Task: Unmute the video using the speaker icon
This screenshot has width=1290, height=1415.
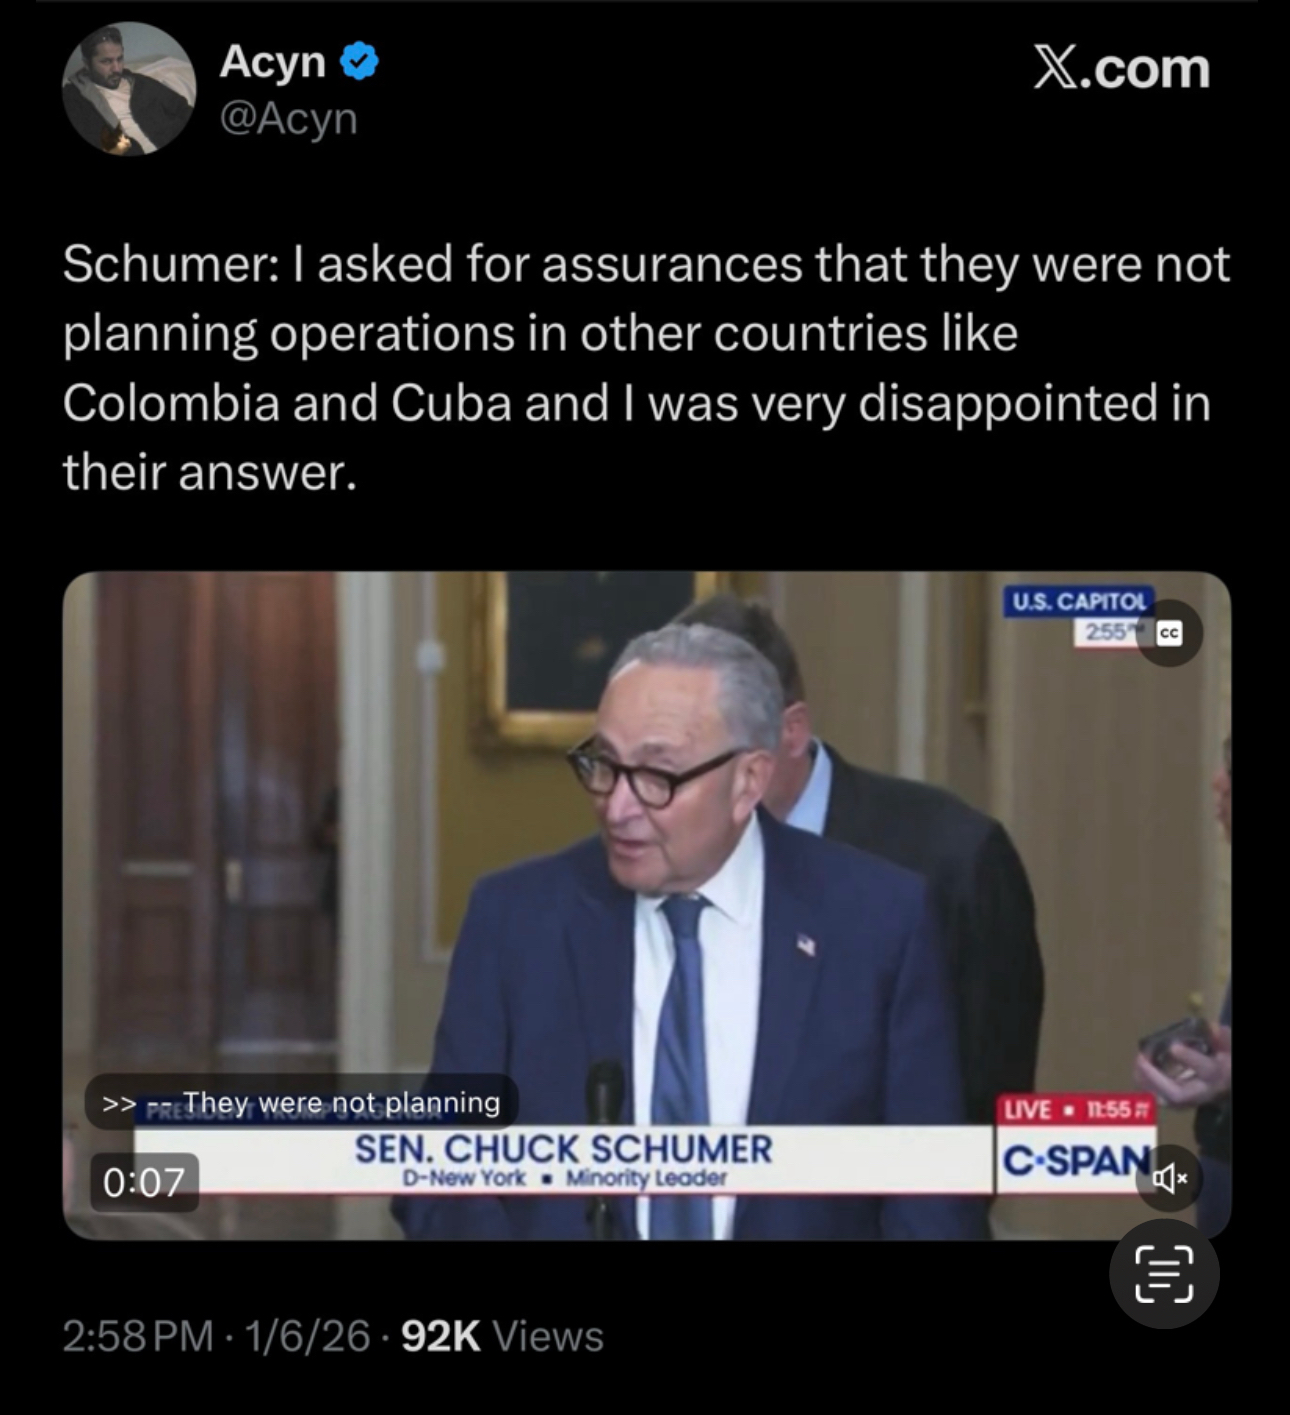Action: tap(1168, 1179)
